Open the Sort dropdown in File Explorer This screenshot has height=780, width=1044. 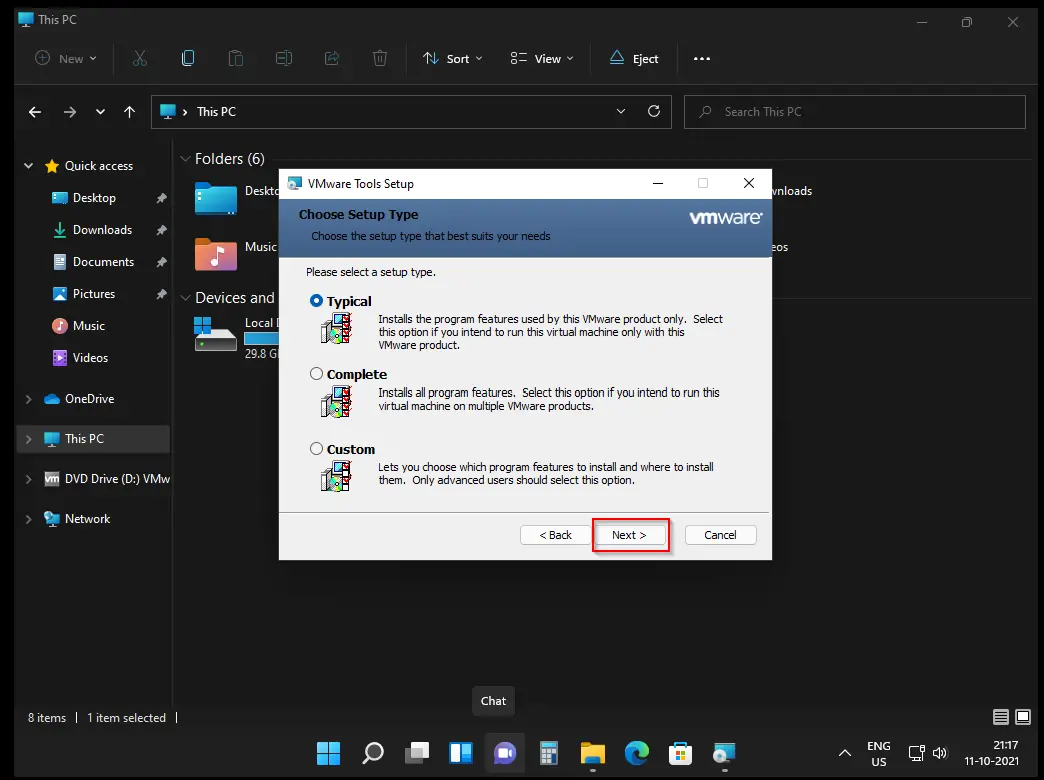pos(453,59)
